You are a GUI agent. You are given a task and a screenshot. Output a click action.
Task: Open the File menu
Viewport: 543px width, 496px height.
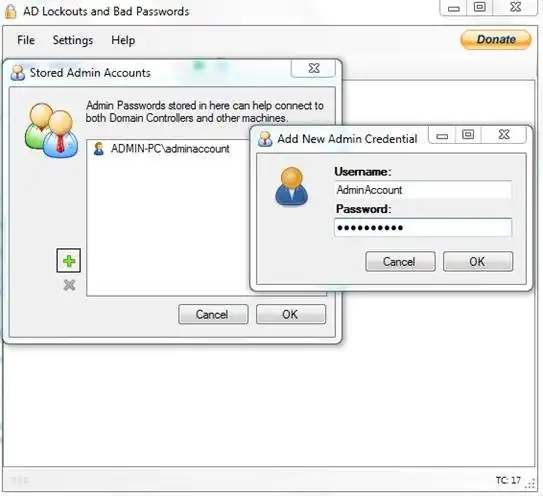(x=26, y=40)
